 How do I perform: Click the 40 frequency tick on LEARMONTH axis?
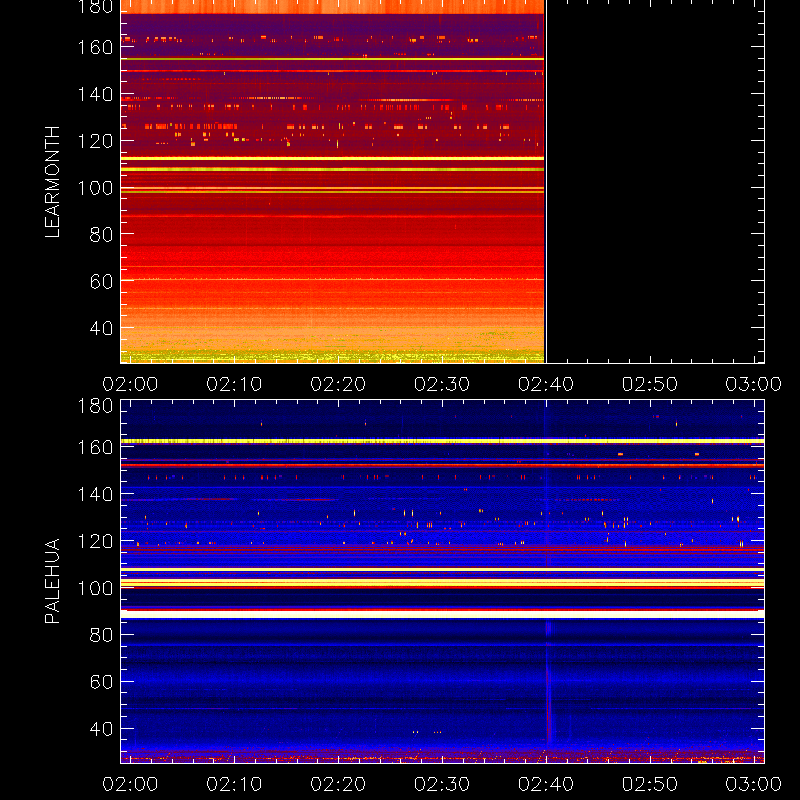pos(101,328)
